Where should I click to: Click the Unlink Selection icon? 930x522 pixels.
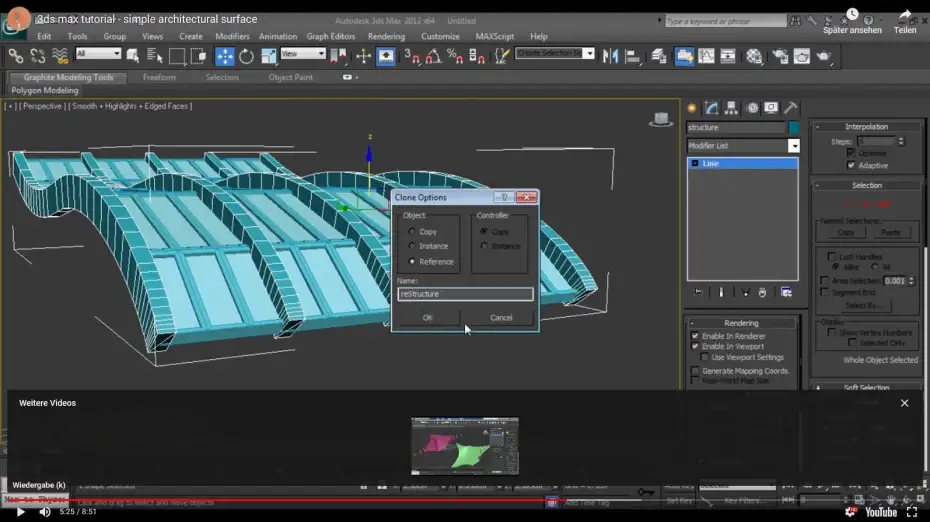coord(37,56)
